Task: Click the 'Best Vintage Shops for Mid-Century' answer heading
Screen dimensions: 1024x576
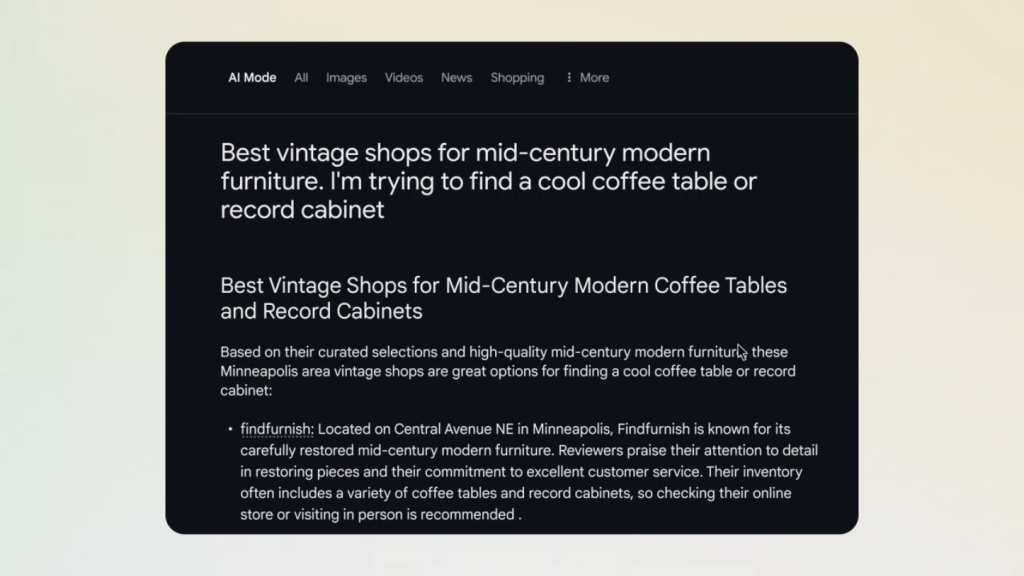Action: 503,285
